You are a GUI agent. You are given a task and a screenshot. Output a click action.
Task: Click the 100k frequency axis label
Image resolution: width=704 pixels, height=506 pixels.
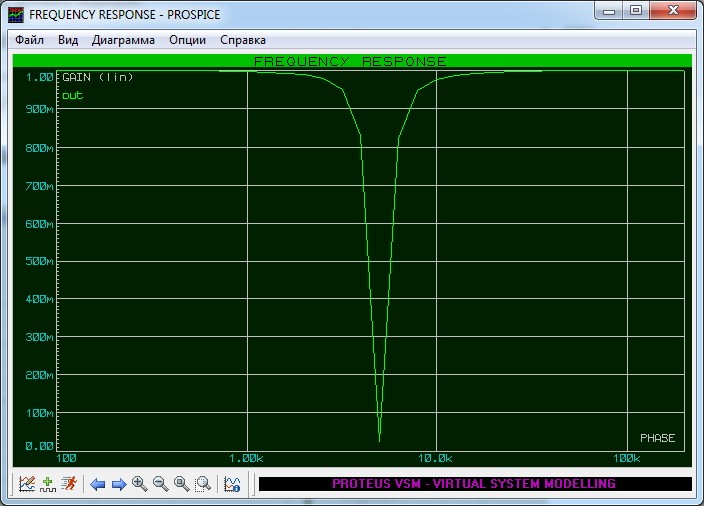[x=627, y=458]
